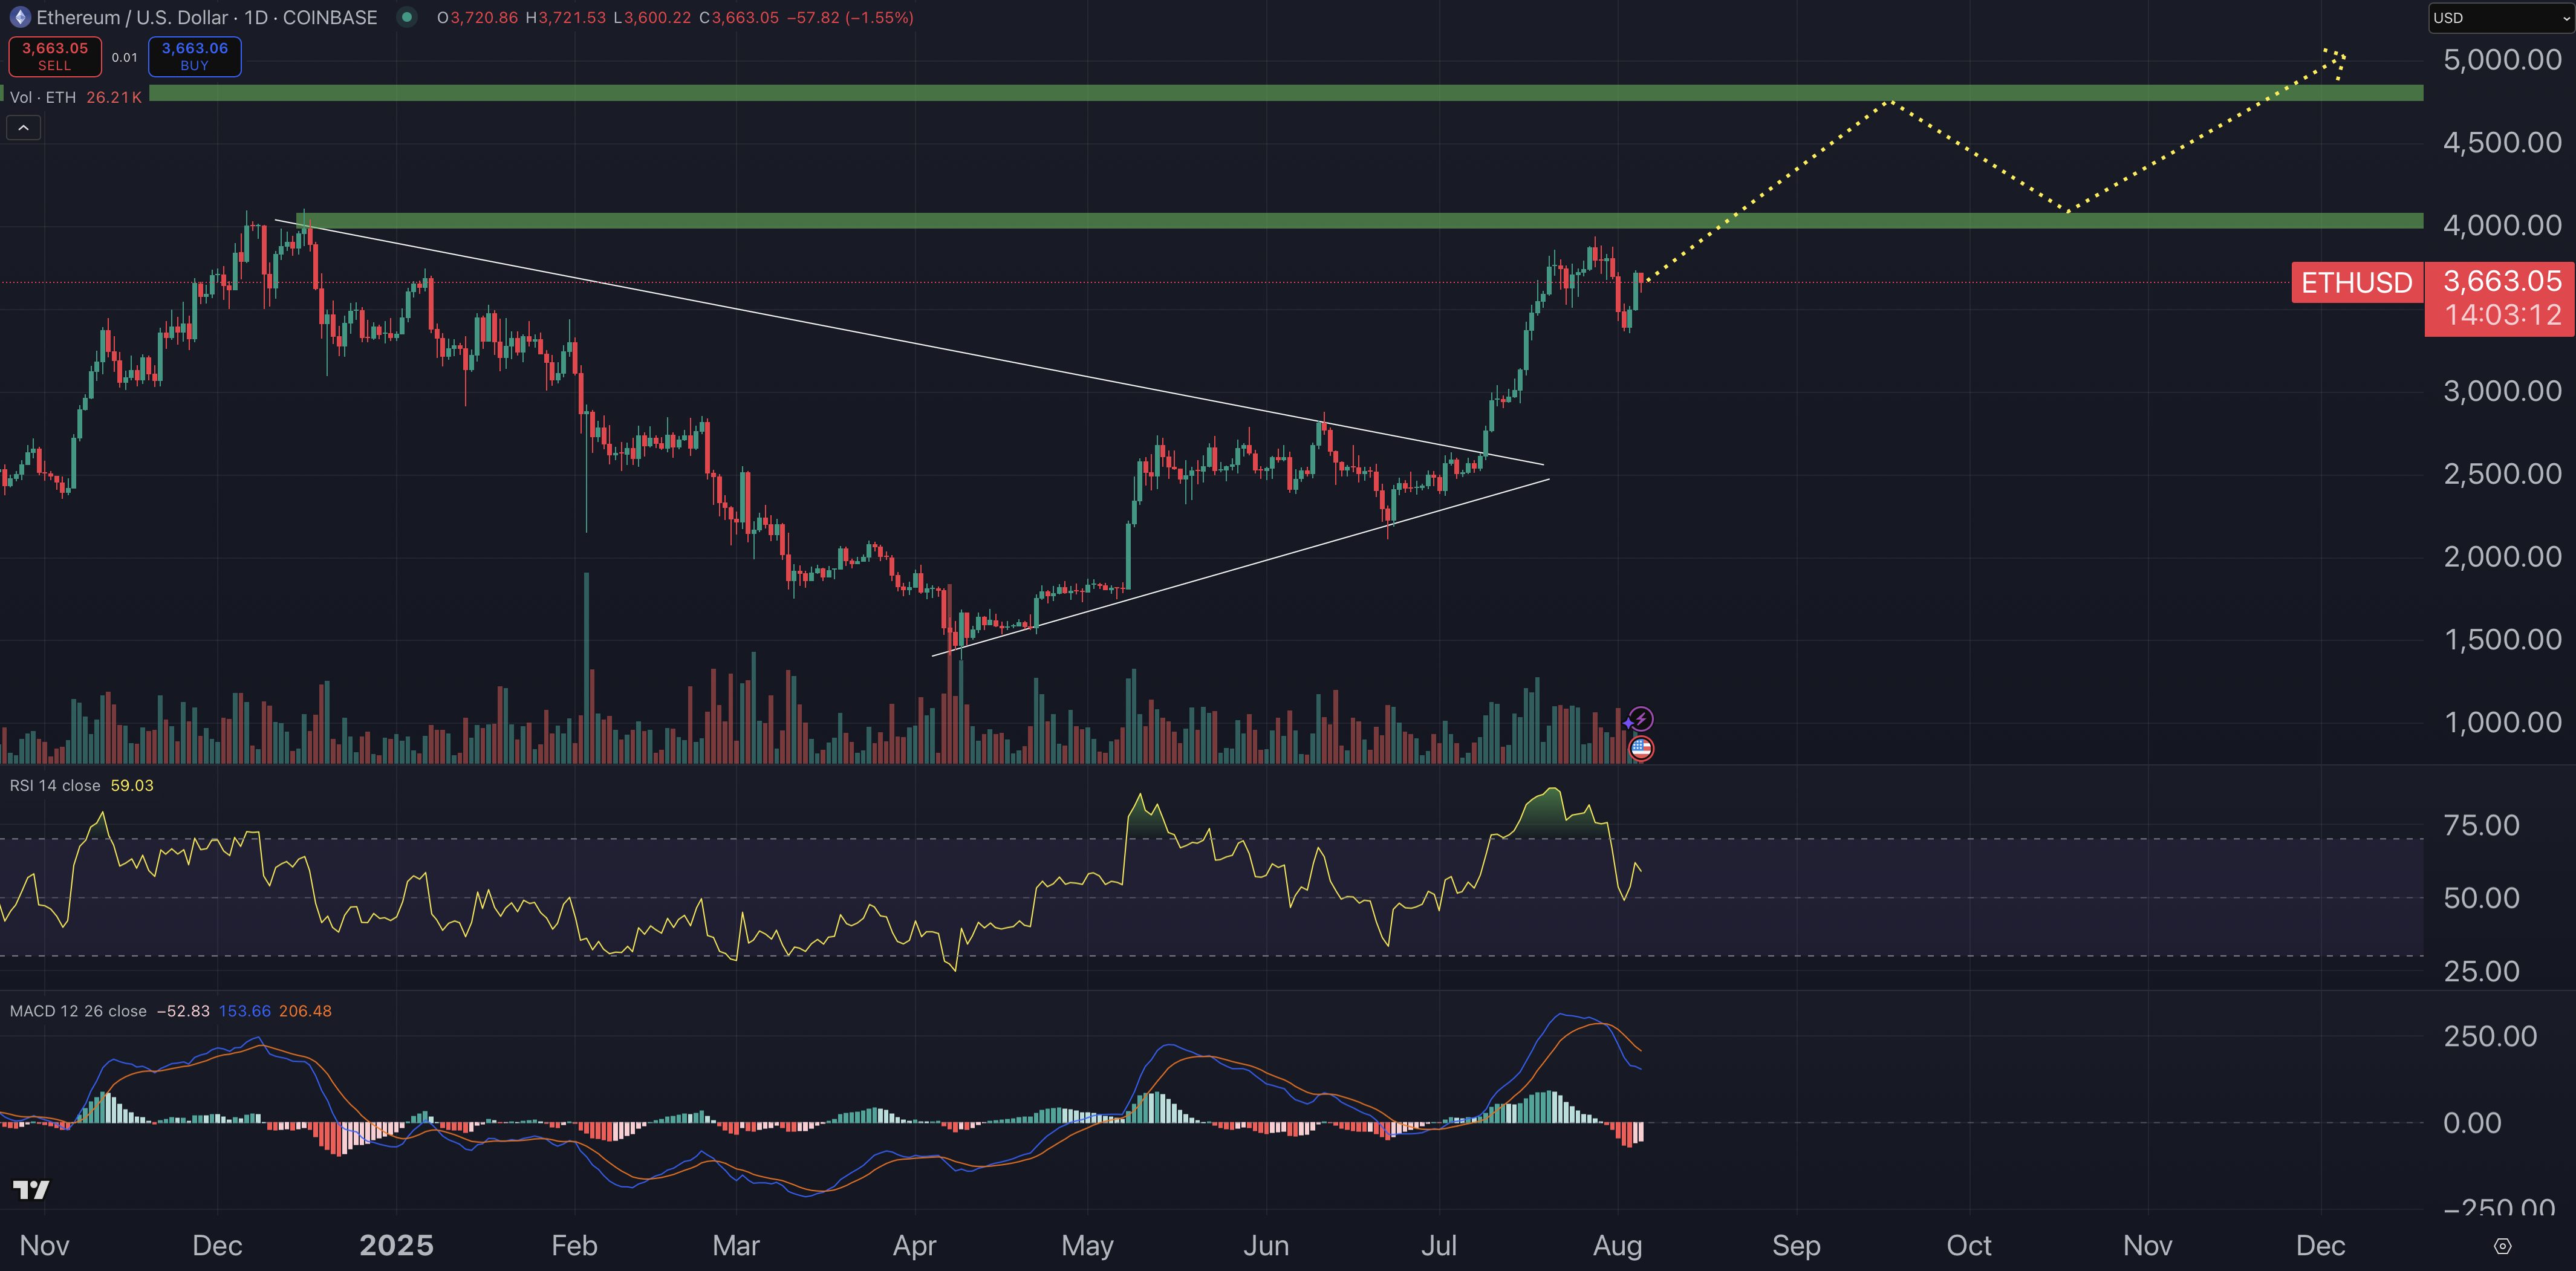The height and width of the screenshot is (1271, 2576).
Task: Click the Aug label on time axis
Action: click(1617, 1246)
